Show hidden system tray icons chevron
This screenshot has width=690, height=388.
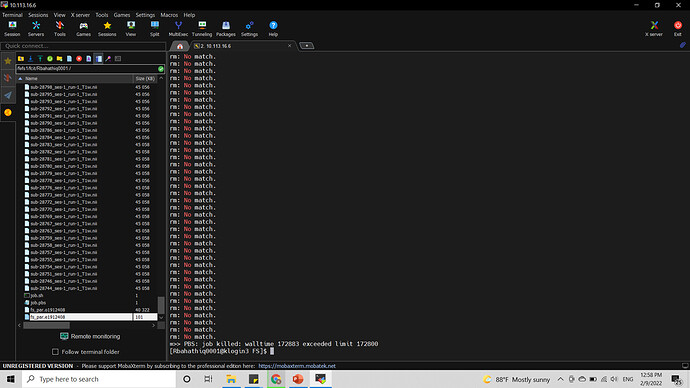[560, 379]
